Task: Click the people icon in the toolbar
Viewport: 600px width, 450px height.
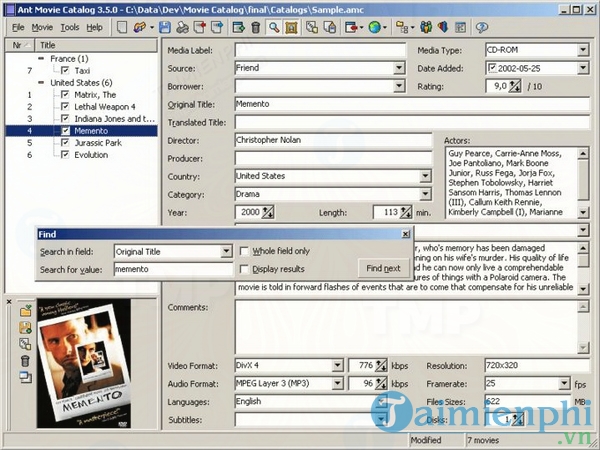Action: tap(426, 28)
